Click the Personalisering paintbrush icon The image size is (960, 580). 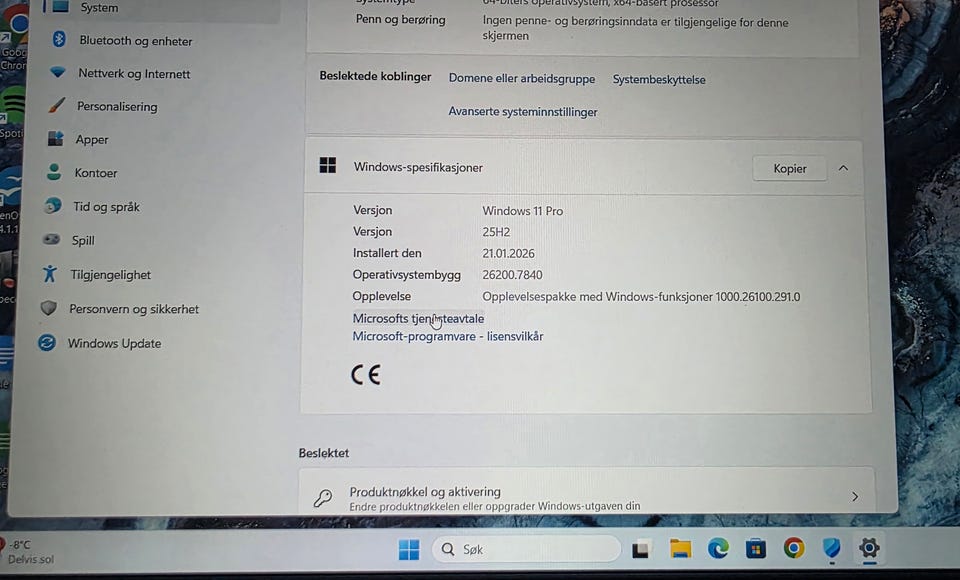tap(56, 105)
